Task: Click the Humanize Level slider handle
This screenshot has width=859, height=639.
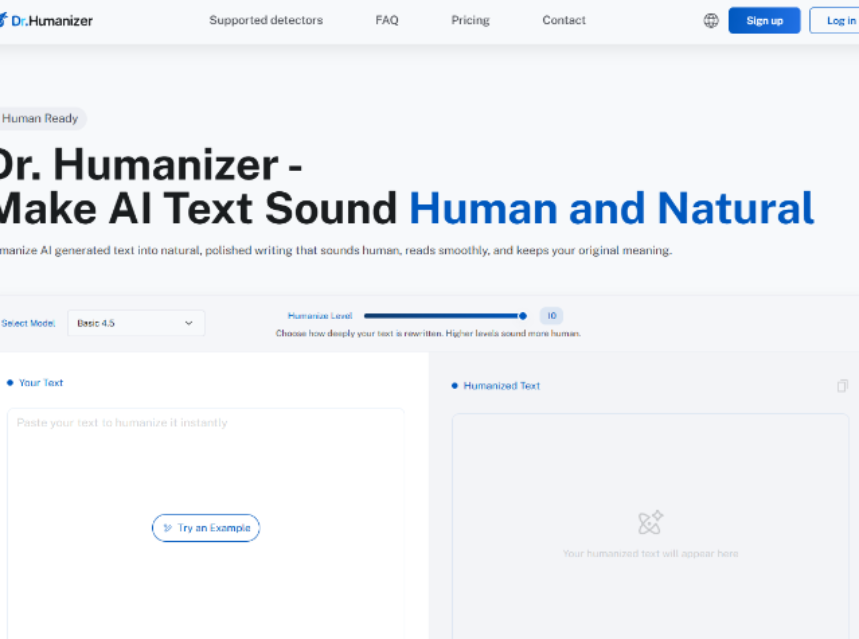Action: click(x=523, y=316)
